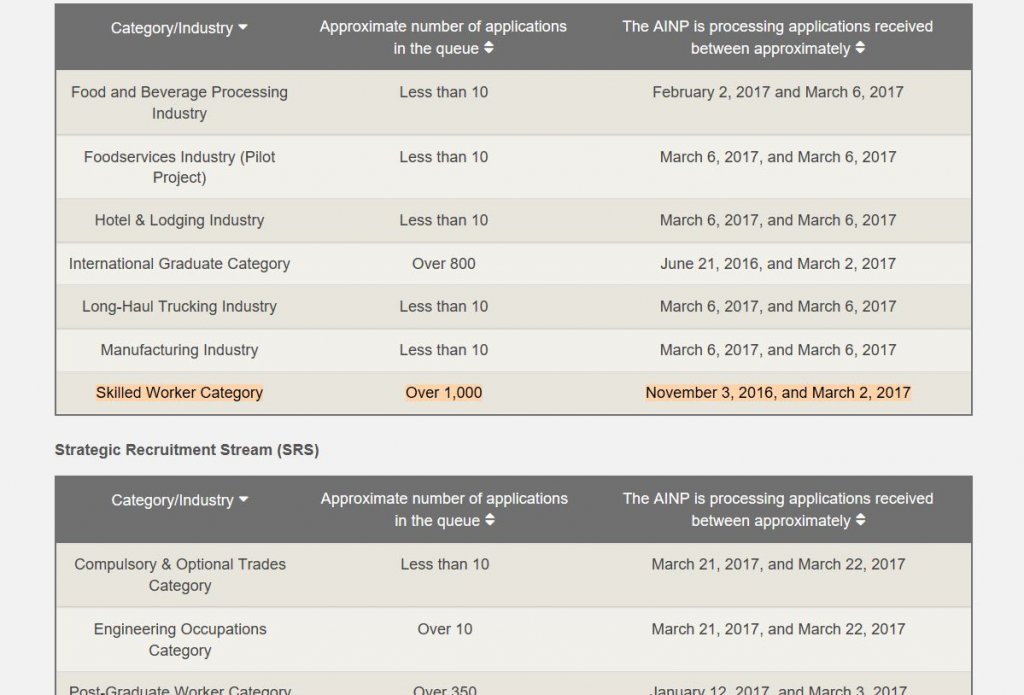Click the Manufacturing Industry cell
Screen dimensions: 1024x695
tap(179, 350)
